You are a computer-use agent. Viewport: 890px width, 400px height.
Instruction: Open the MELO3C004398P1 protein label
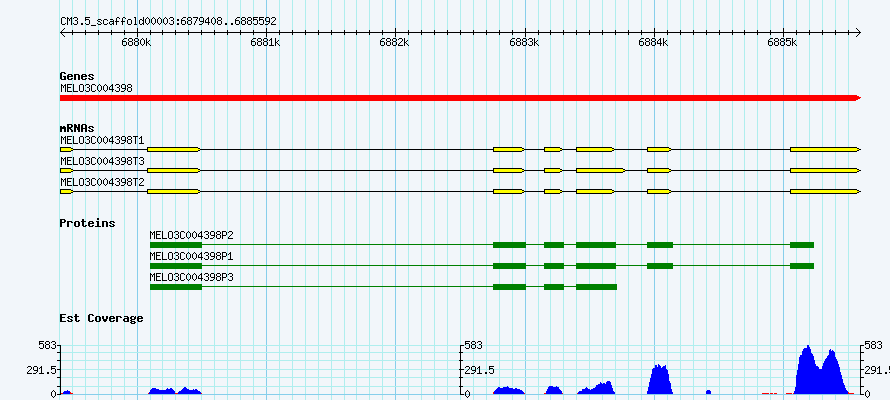click(x=191, y=256)
